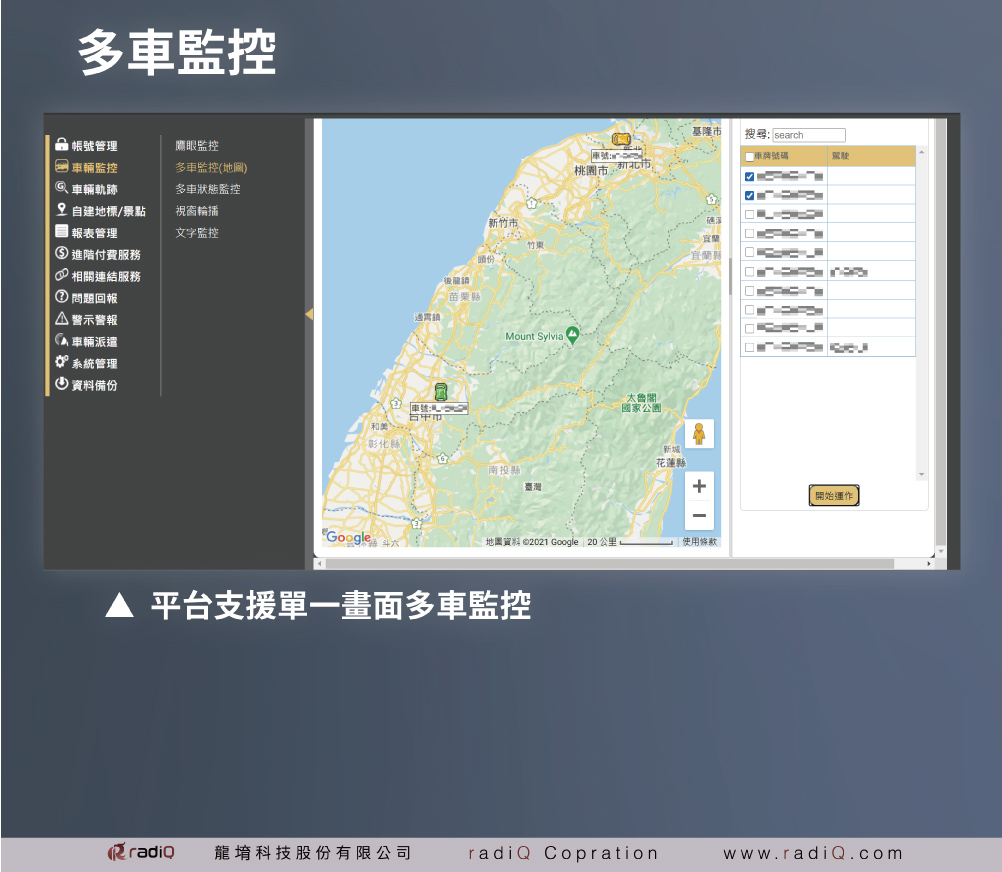Viewport: 1002px width, 872px height.
Task: Click the green vehicle marker near 台中市
Action: click(440, 391)
